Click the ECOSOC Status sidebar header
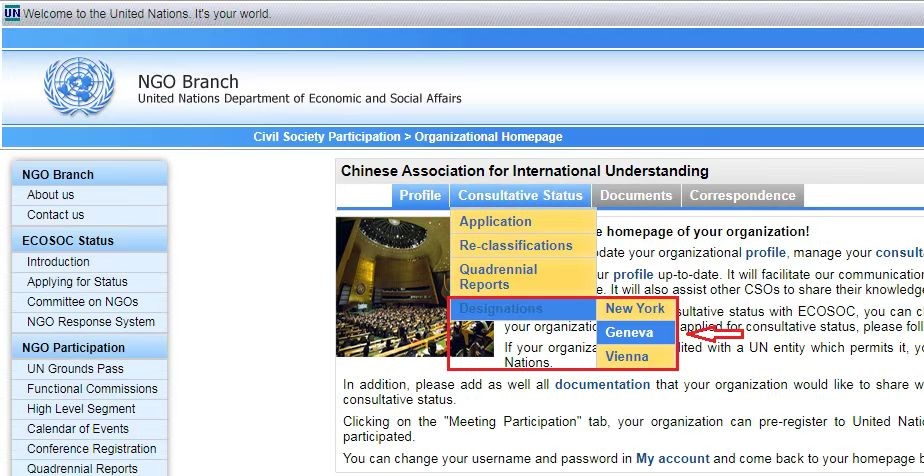 coord(90,240)
